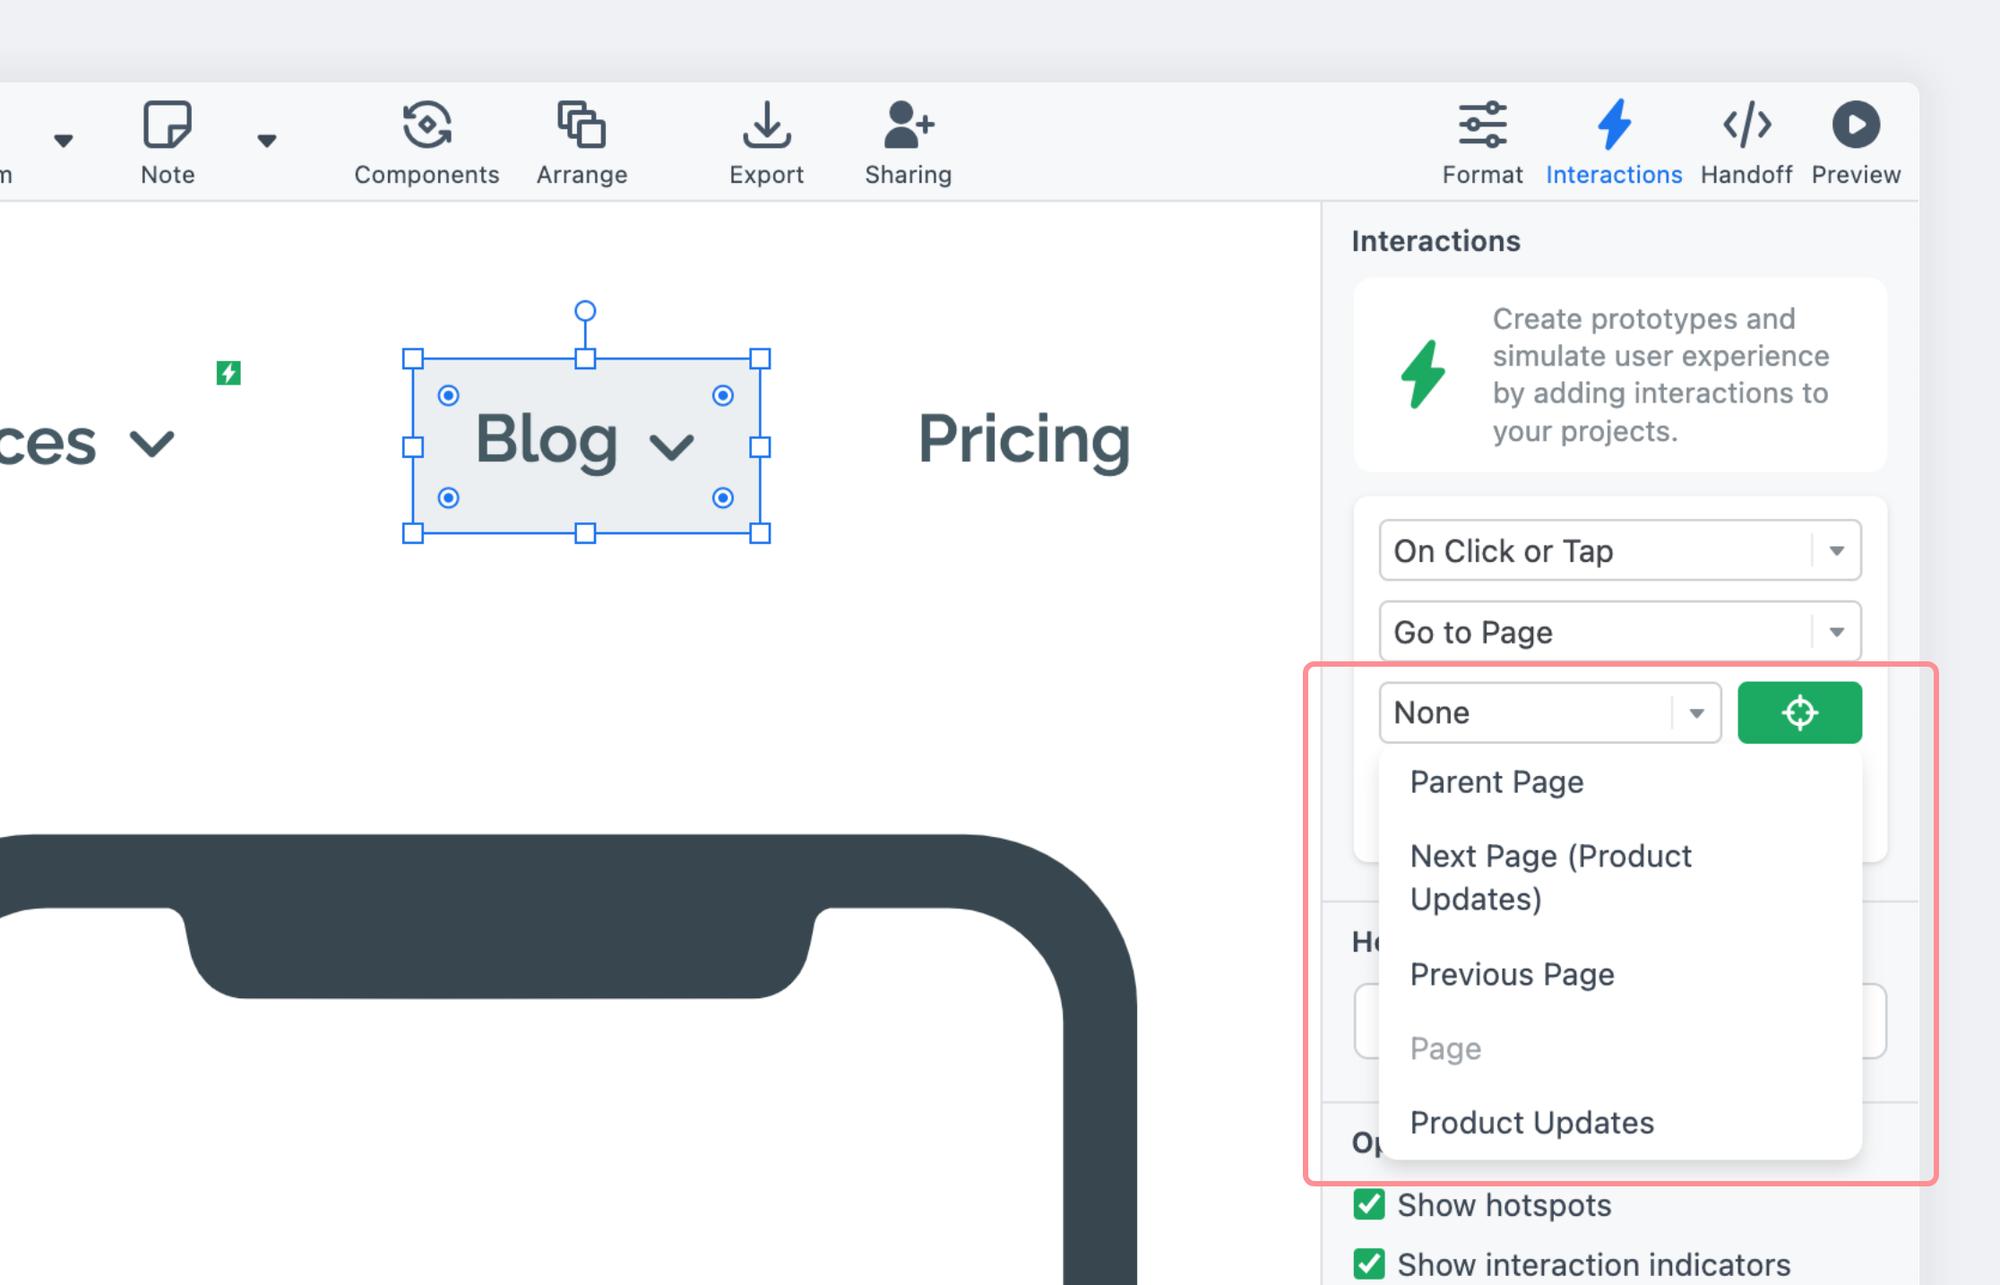The image size is (2000, 1285).
Task: Choose the Product Updates page entry
Action: 1620,1123
